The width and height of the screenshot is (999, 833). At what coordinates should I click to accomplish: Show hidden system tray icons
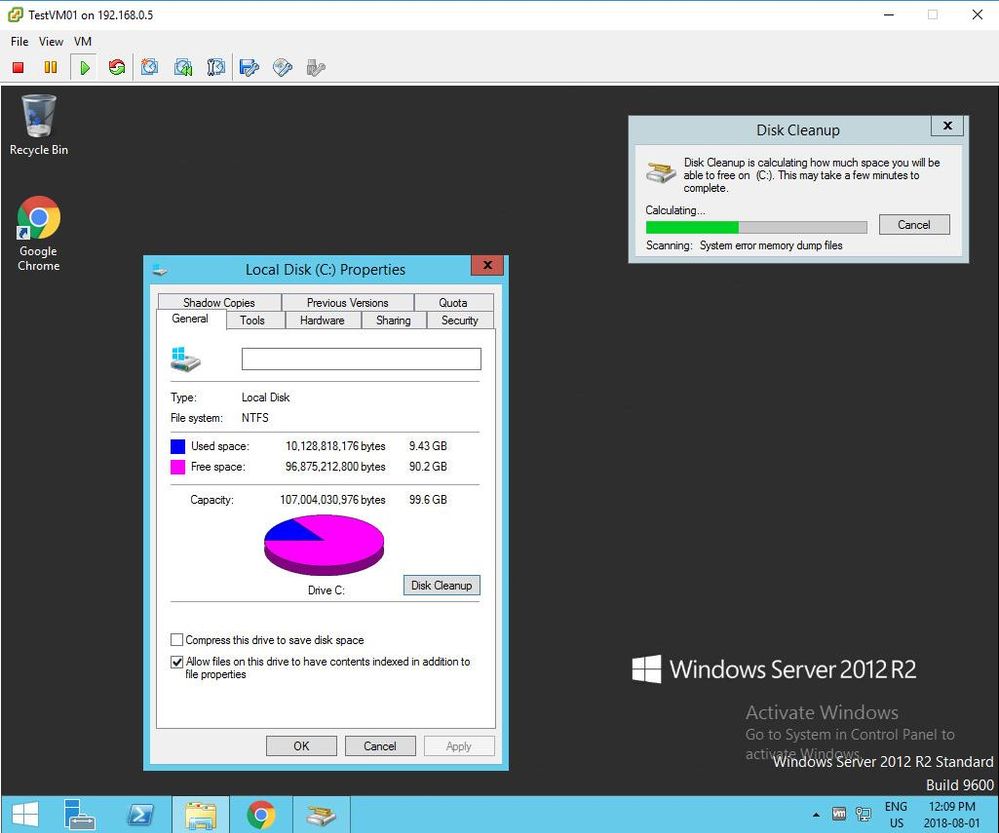816,814
